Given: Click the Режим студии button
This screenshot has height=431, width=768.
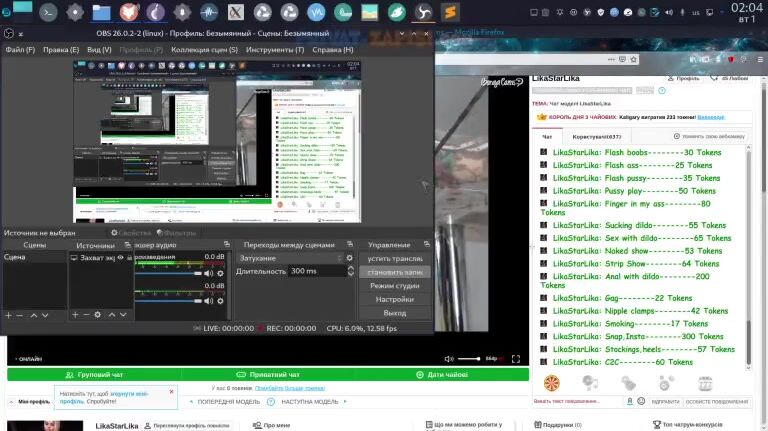Looking at the screenshot, I should 394,285.
